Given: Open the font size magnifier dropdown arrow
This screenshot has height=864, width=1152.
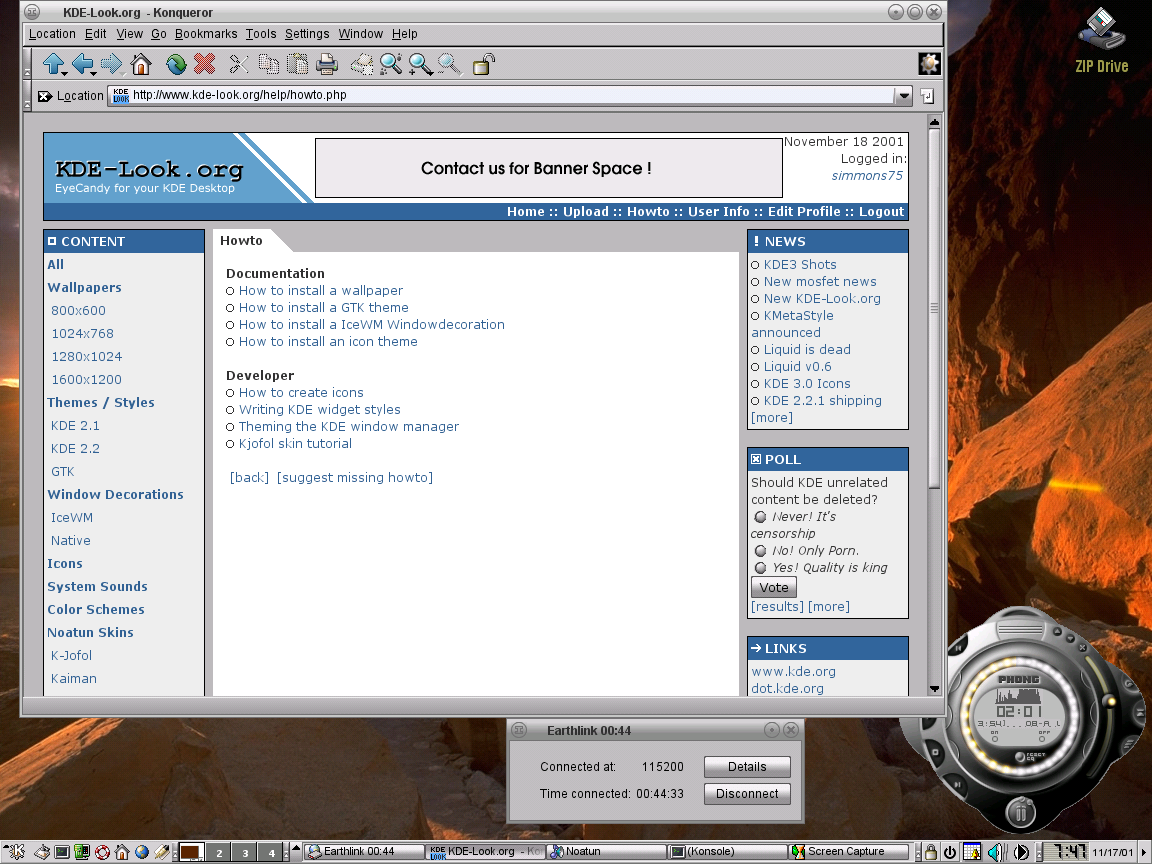Looking at the screenshot, I should pos(433,73).
